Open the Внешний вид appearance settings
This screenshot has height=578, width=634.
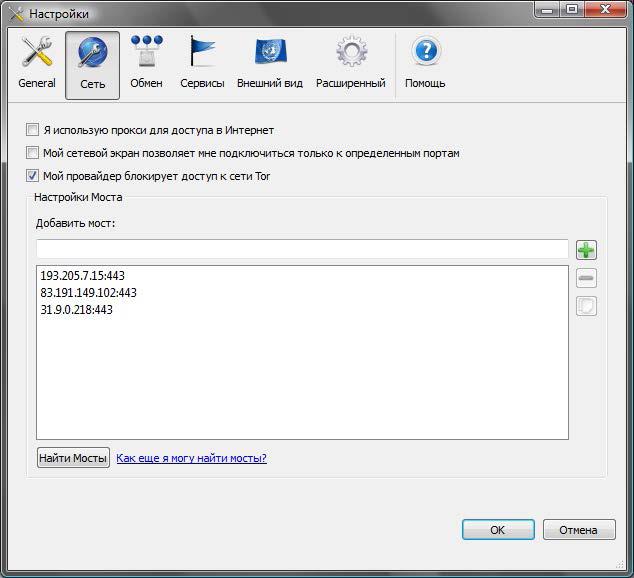pos(270,64)
